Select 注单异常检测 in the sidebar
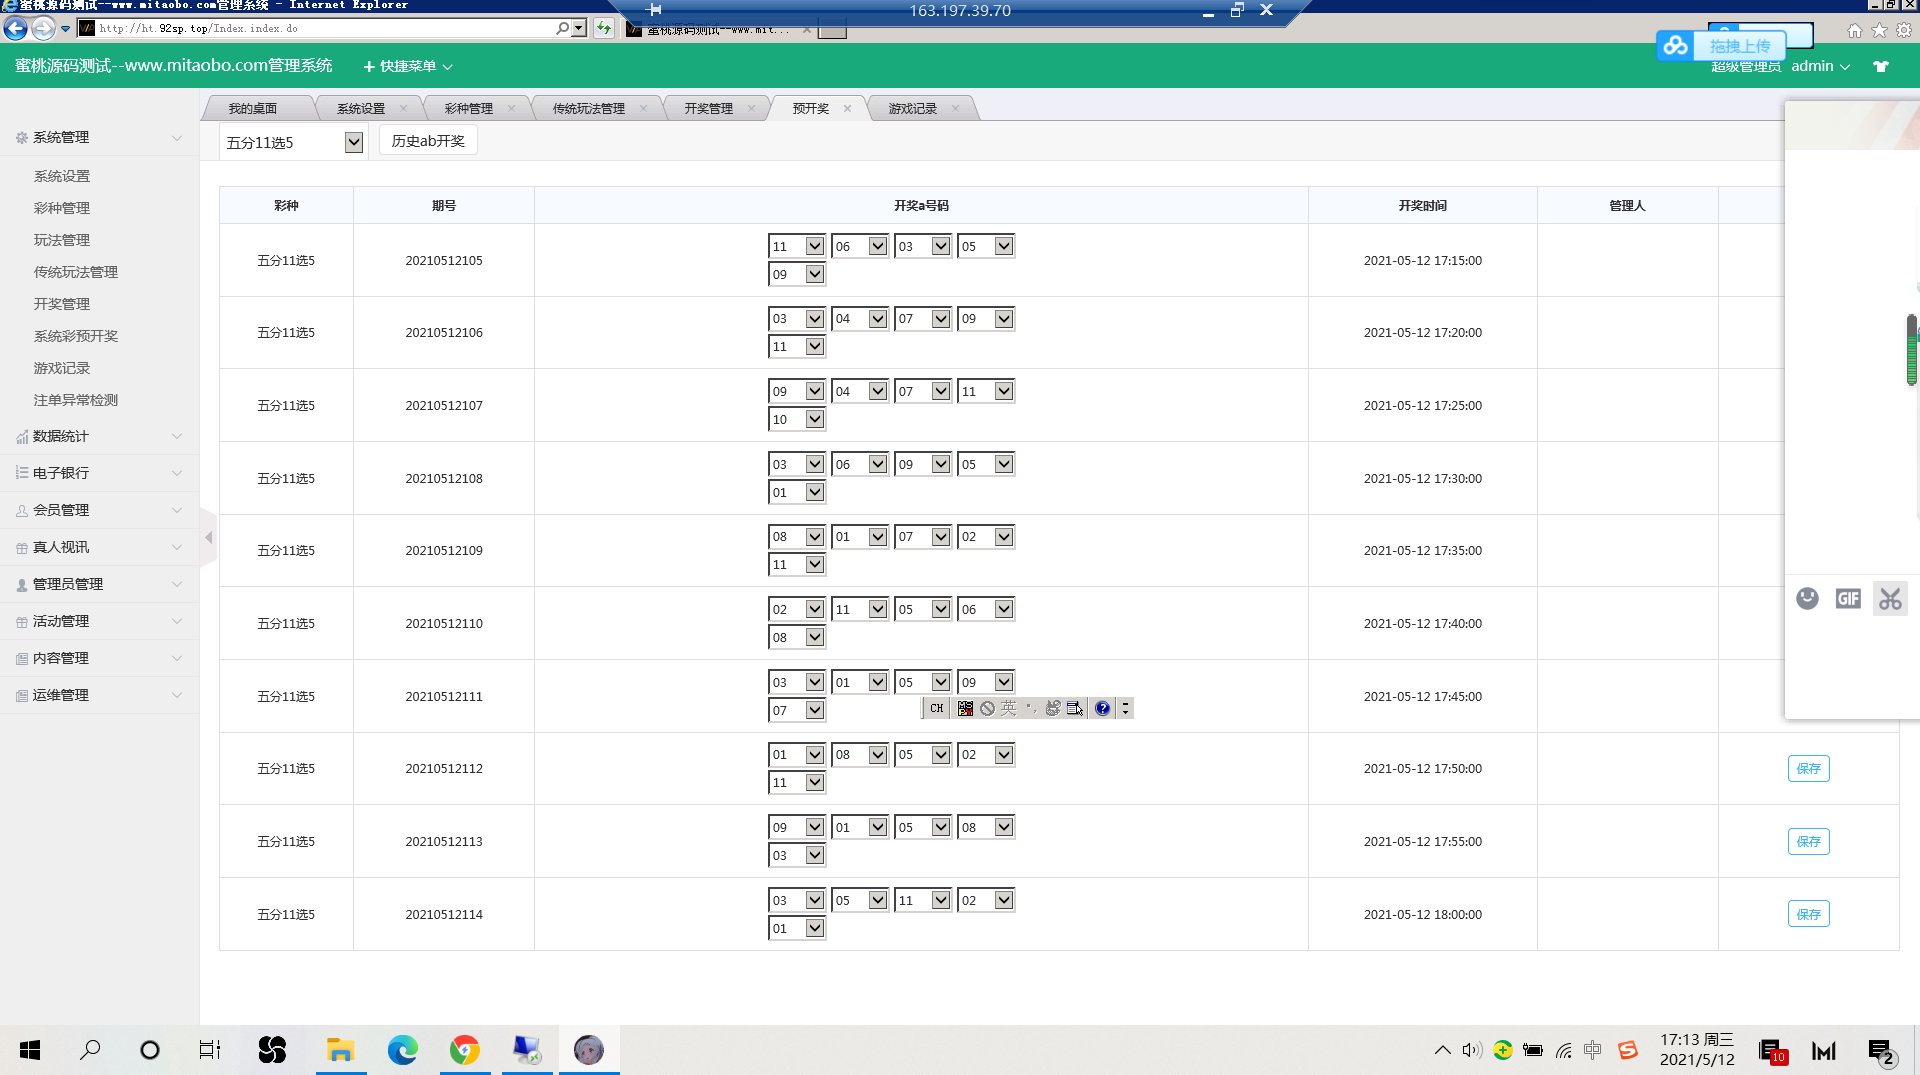 [76, 400]
